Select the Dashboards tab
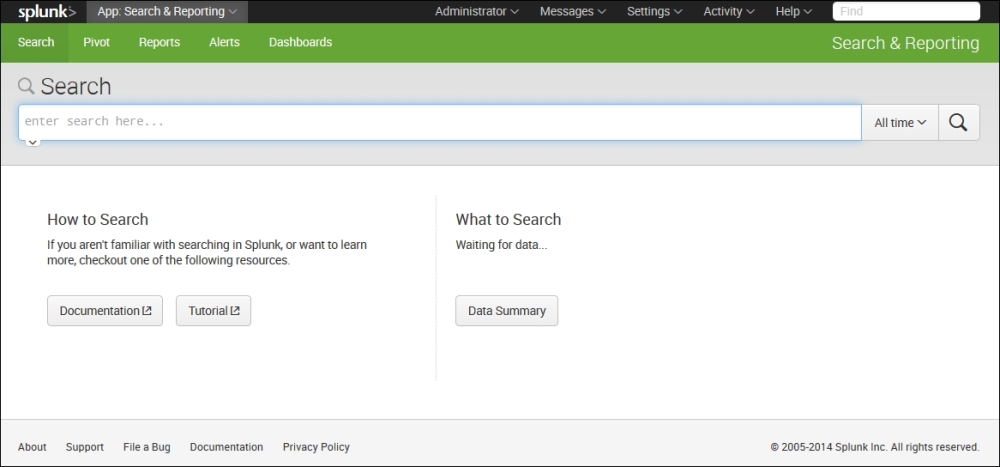The height and width of the screenshot is (467, 1000). click(x=300, y=42)
